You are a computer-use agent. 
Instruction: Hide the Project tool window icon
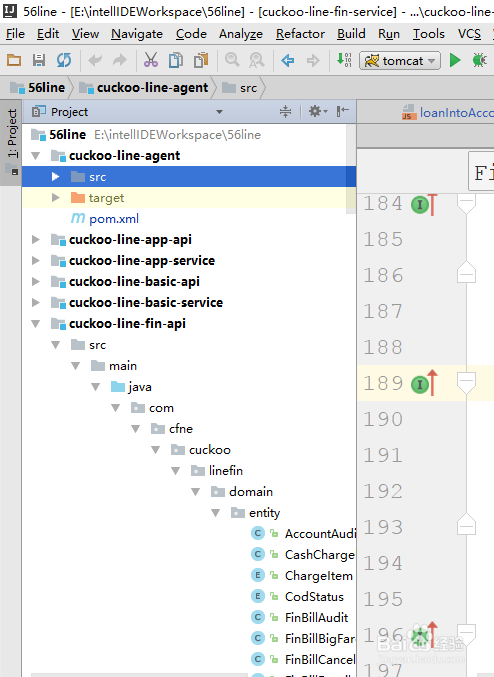pyautogui.click(x=343, y=112)
